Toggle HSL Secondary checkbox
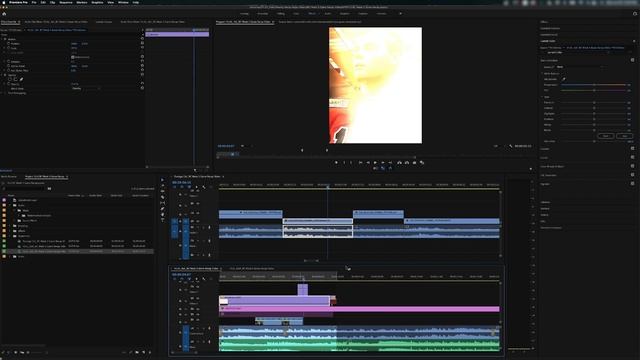 click(x=632, y=175)
